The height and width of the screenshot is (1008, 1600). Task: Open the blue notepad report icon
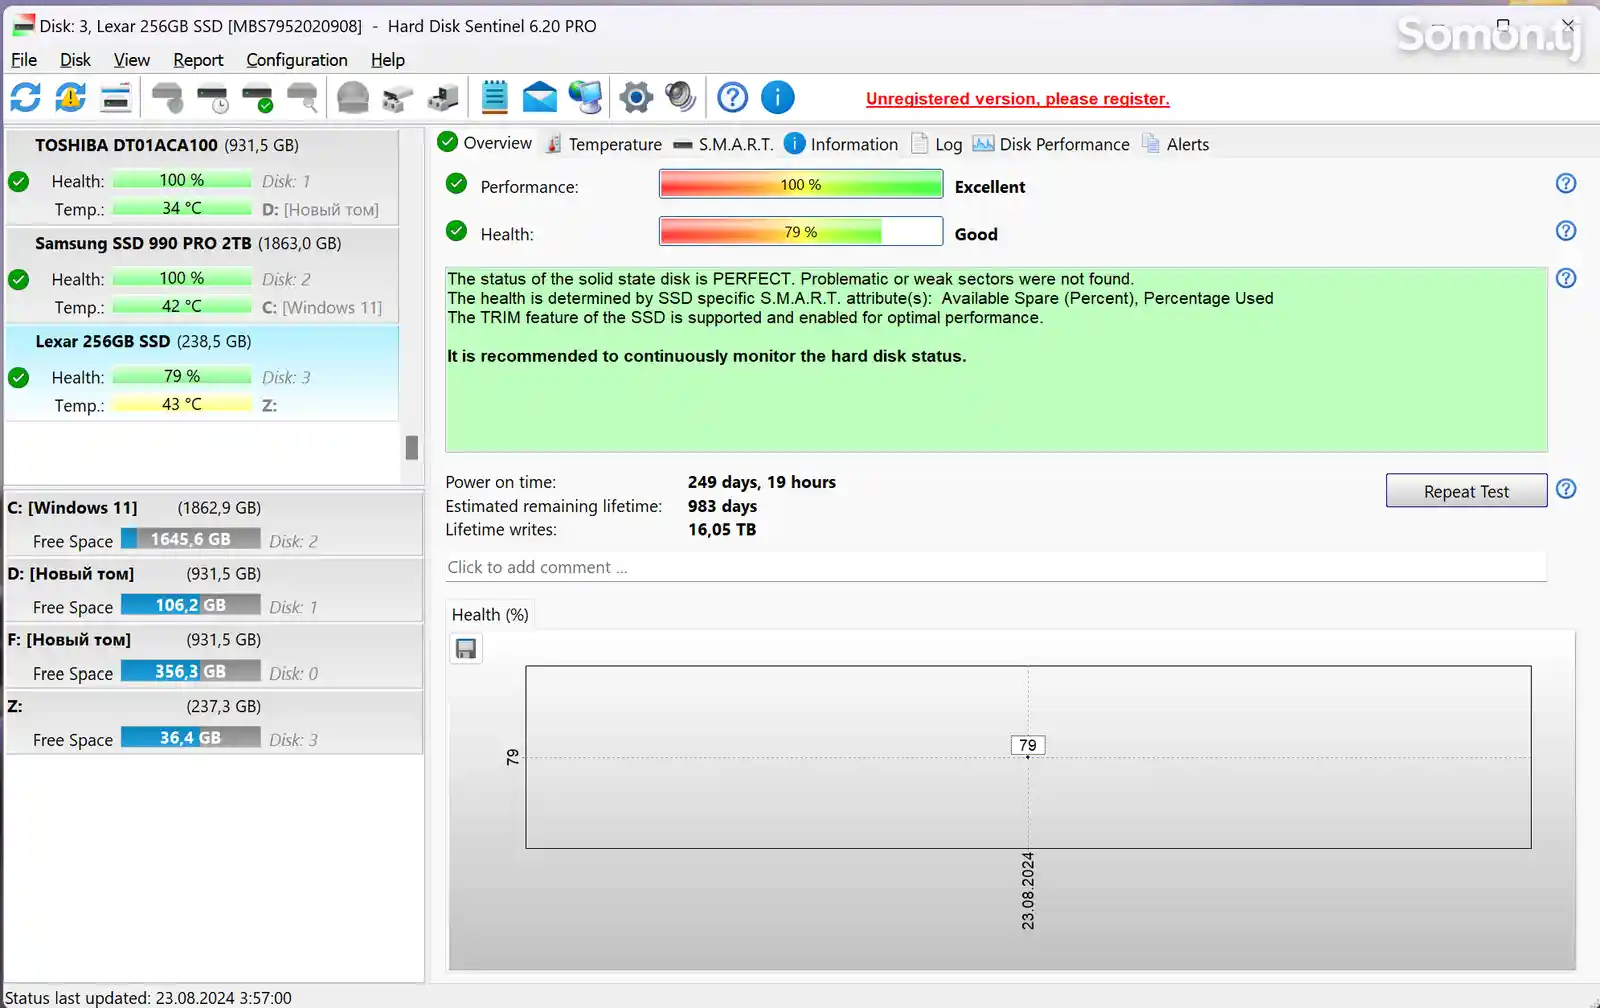(x=494, y=97)
